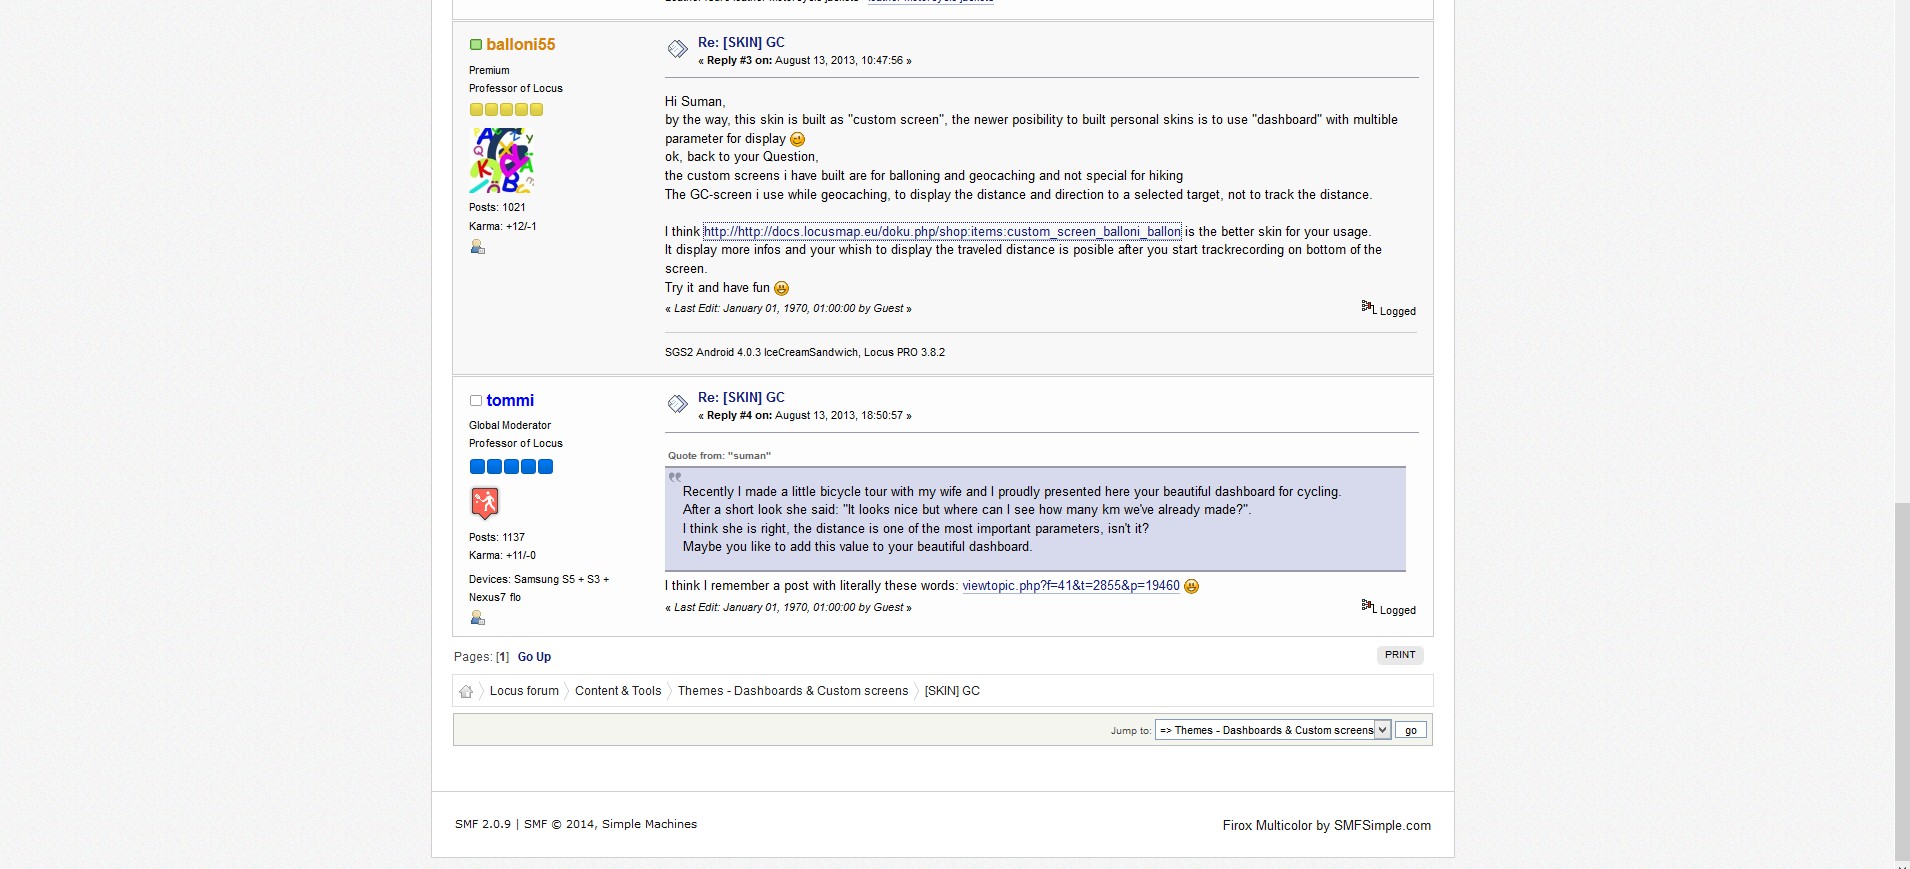Go to Content & Tools breadcrumb
The height and width of the screenshot is (869, 1910).
pyautogui.click(x=618, y=691)
